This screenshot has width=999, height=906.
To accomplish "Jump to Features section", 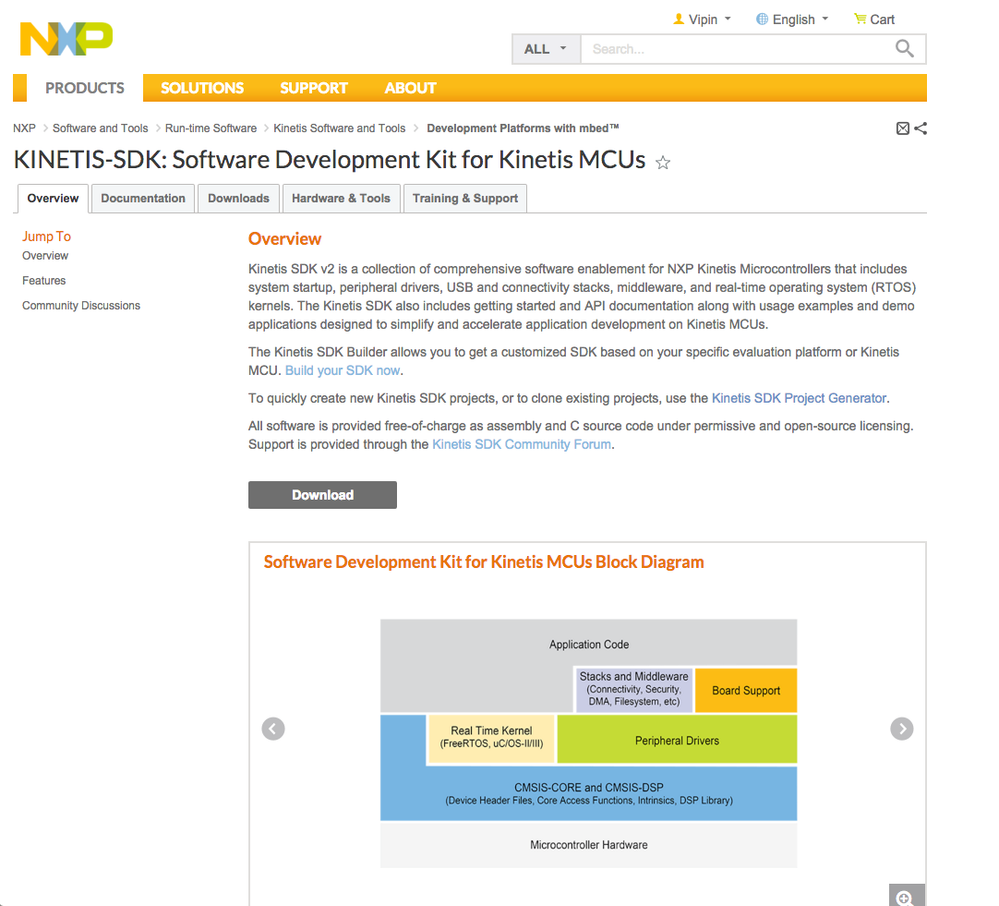I will coord(44,280).
